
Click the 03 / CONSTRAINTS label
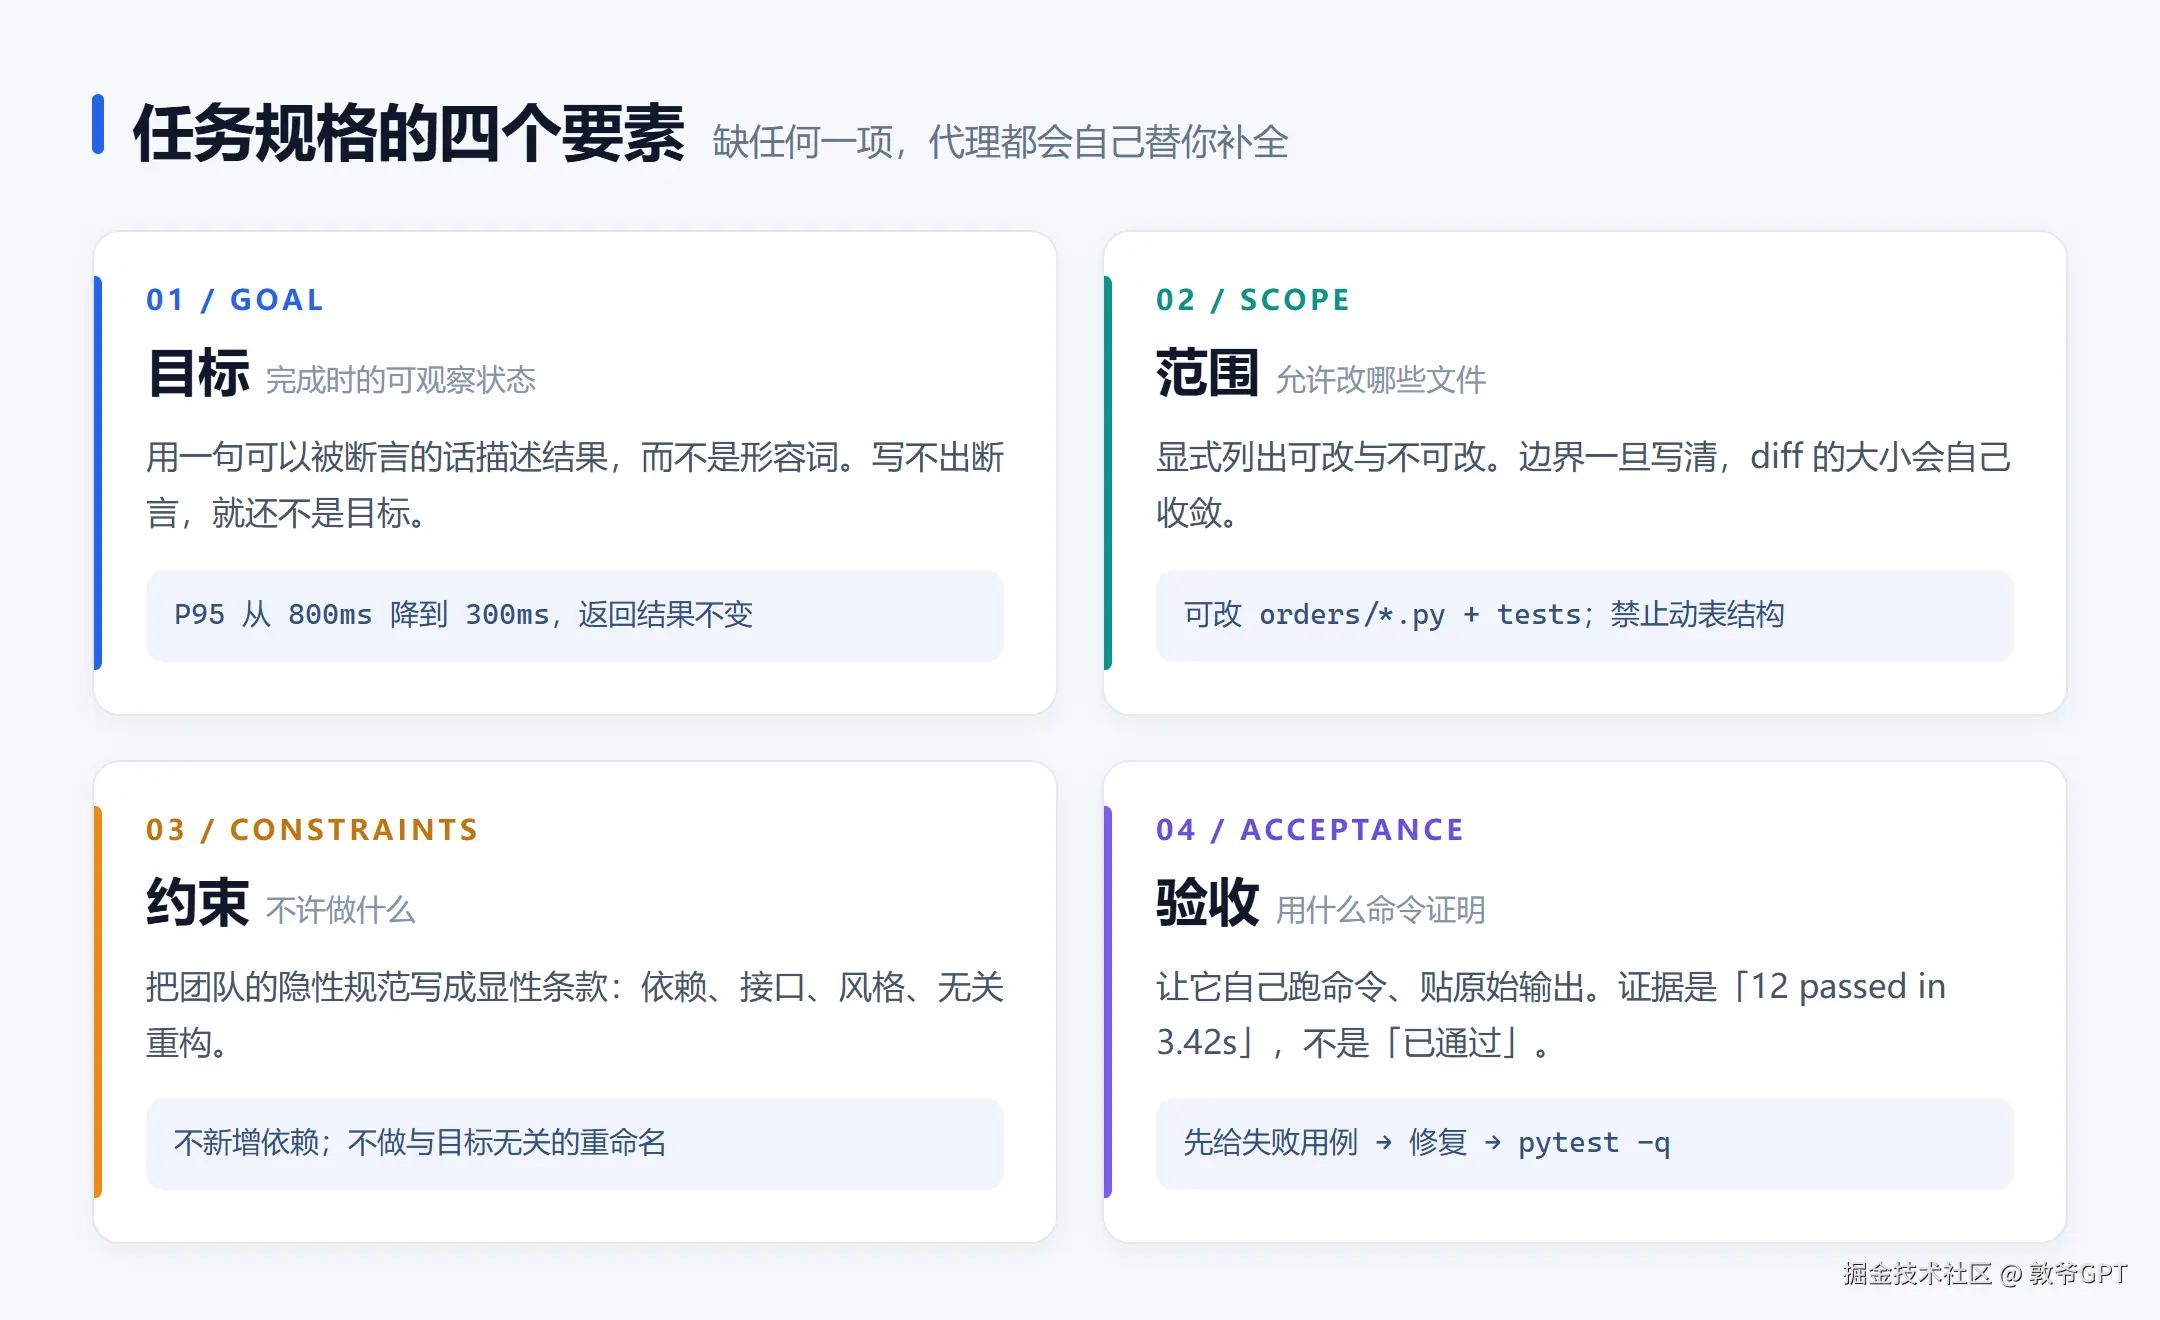[312, 830]
